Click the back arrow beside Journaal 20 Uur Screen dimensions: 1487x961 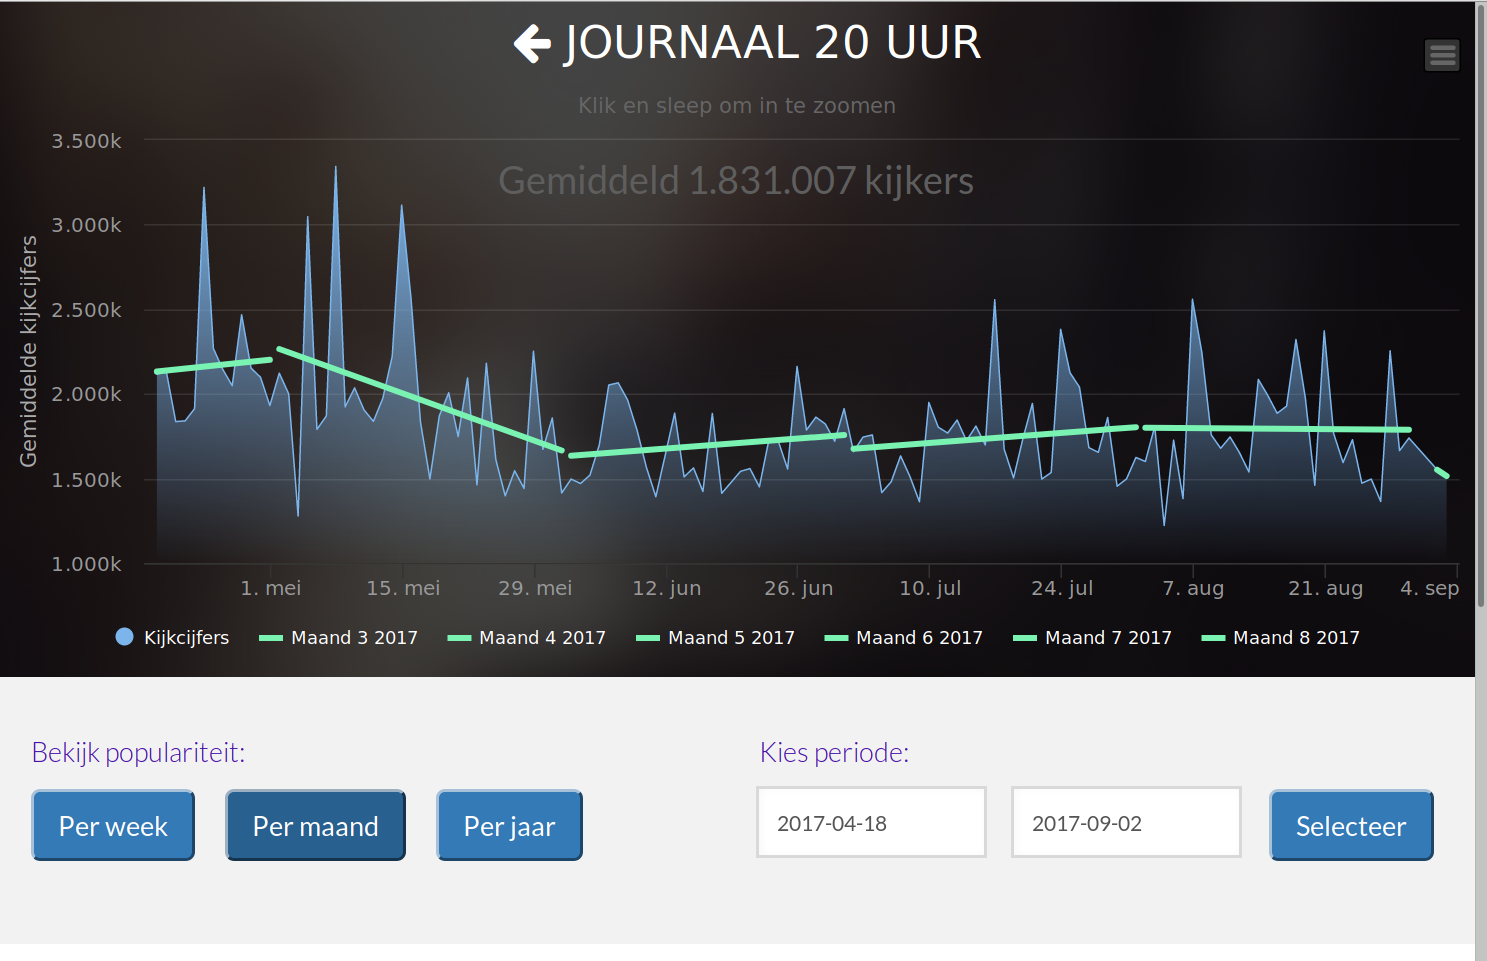[x=532, y=44]
